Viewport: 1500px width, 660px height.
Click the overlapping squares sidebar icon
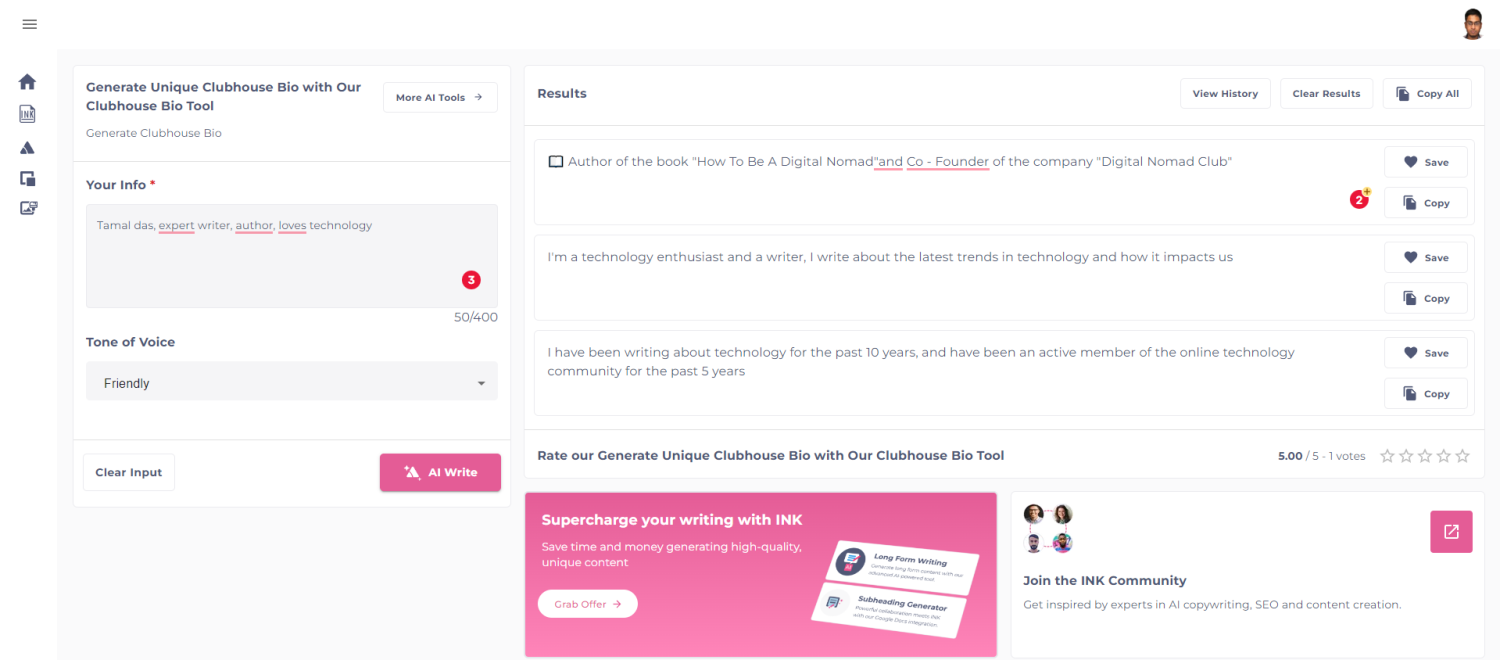(27, 179)
